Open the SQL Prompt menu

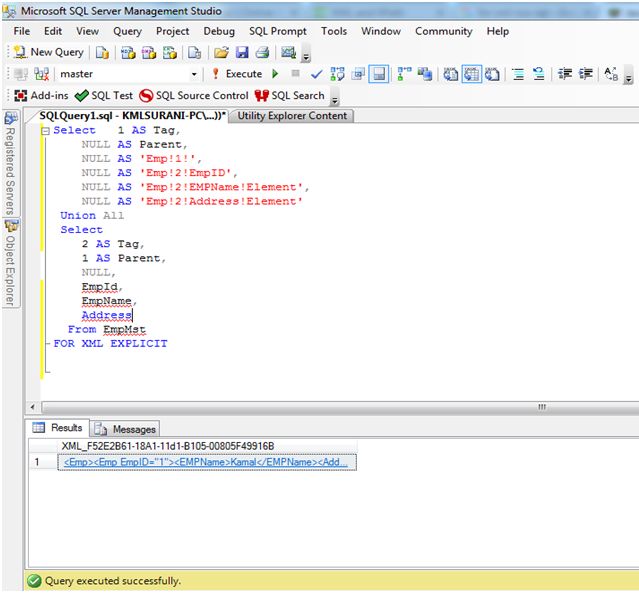point(279,31)
